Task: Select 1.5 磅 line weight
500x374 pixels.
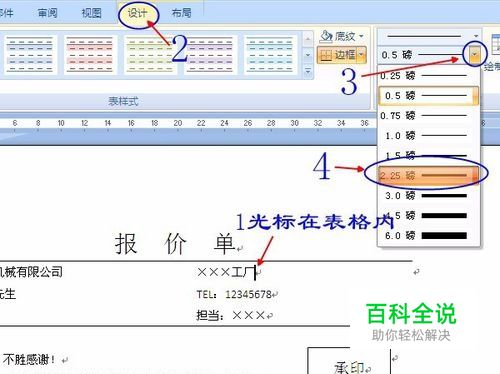Action: (429, 155)
